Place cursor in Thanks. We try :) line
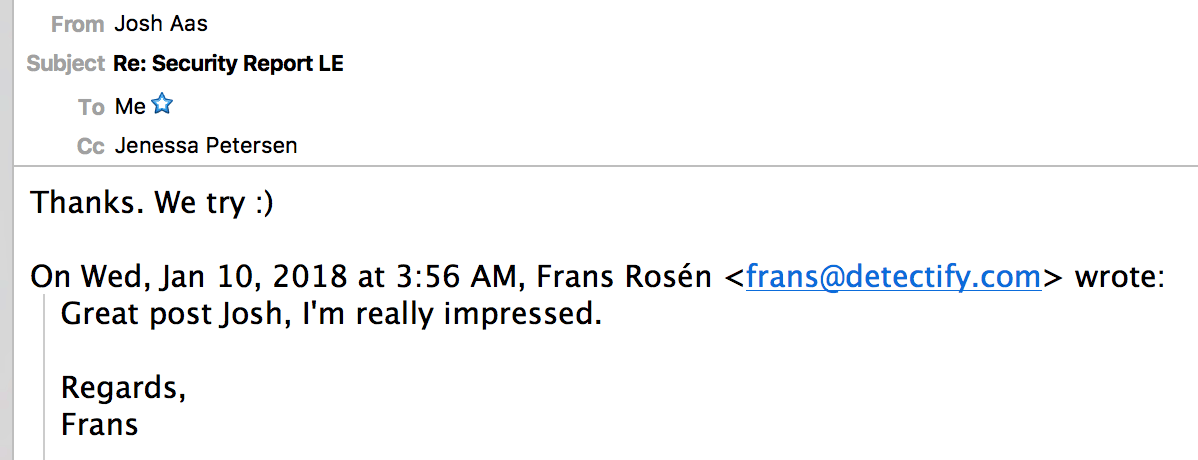The width and height of the screenshot is (1198, 460). coord(151,203)
